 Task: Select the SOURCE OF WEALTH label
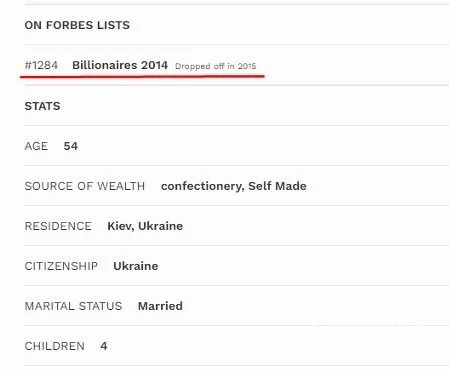pyautogui.click(x=85, y=186)
